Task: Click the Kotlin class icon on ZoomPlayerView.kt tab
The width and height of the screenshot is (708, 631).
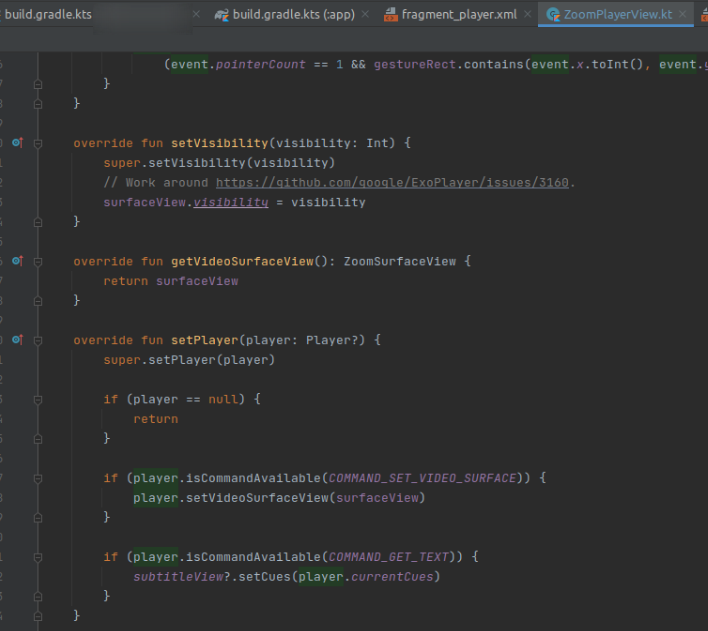Action: 553,15
